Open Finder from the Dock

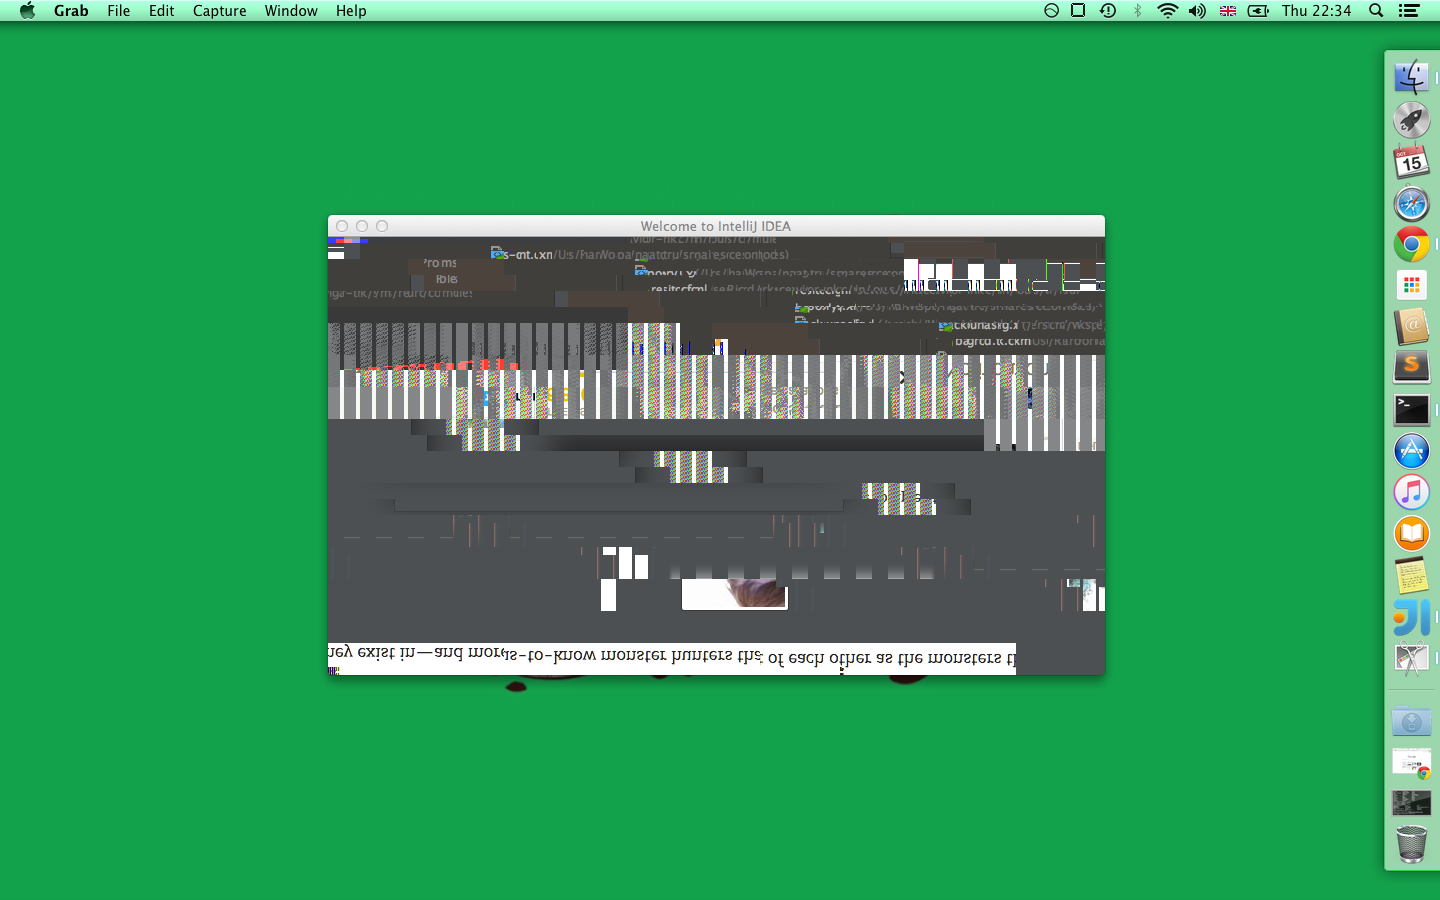pos(1411,77)
